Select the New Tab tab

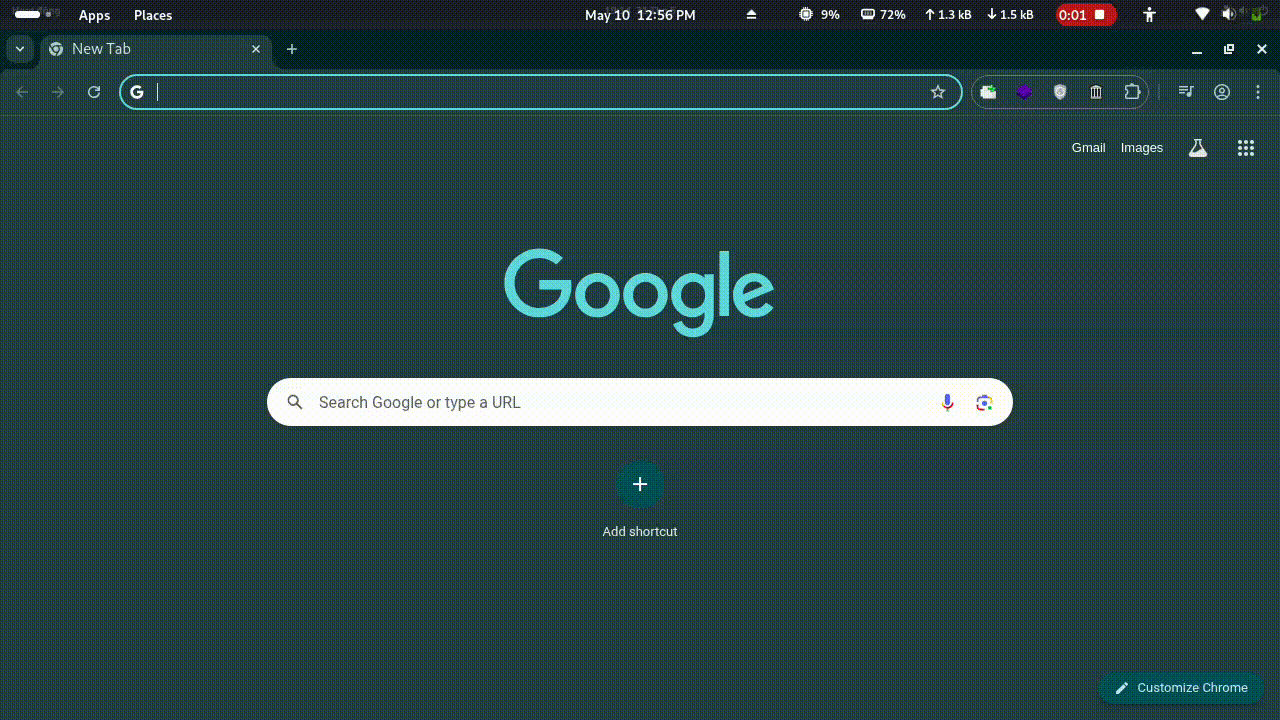(155, 49)
